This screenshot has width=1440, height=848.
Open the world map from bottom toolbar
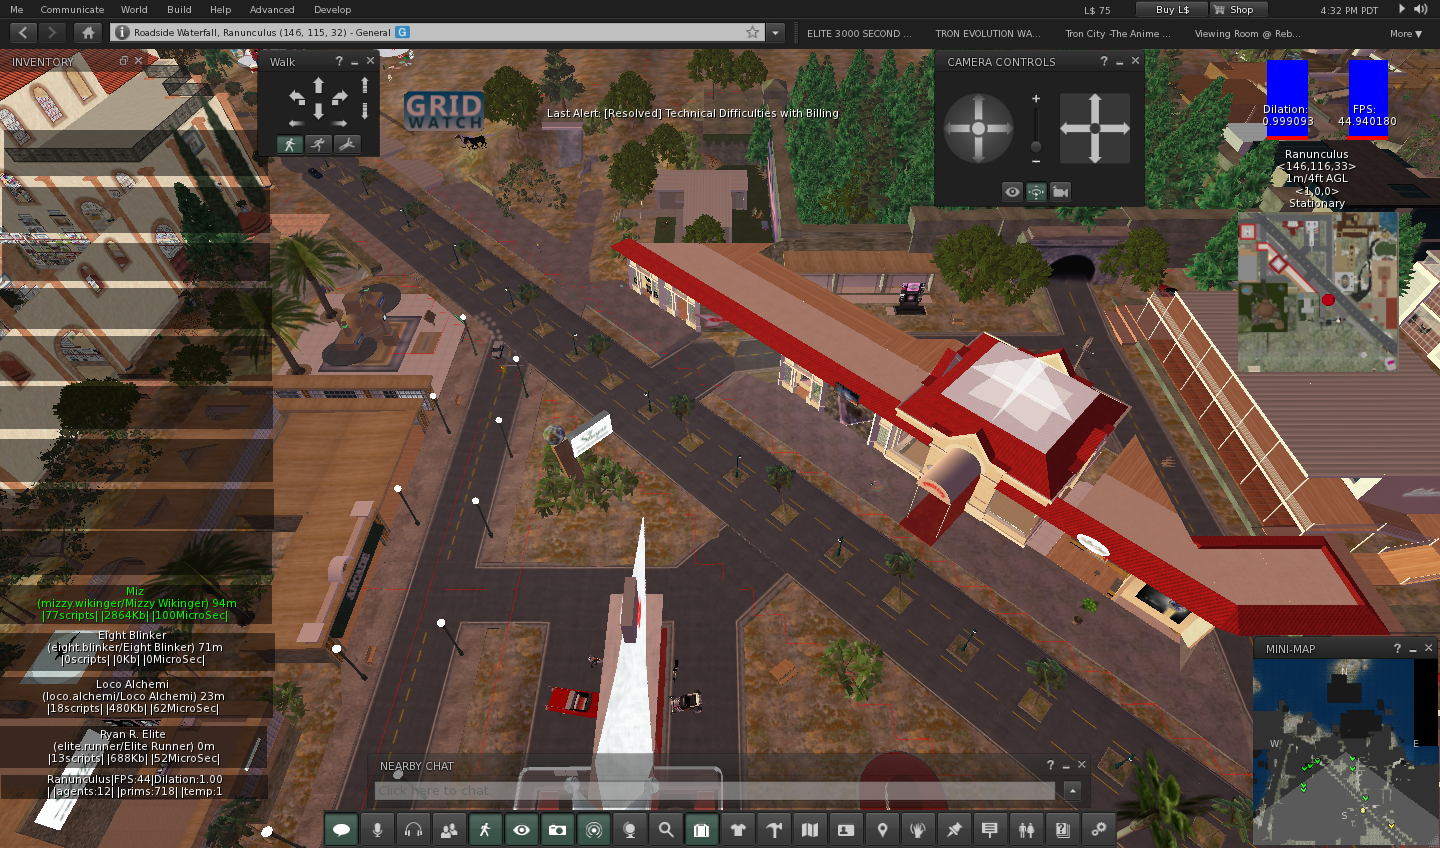coord(810,829)
